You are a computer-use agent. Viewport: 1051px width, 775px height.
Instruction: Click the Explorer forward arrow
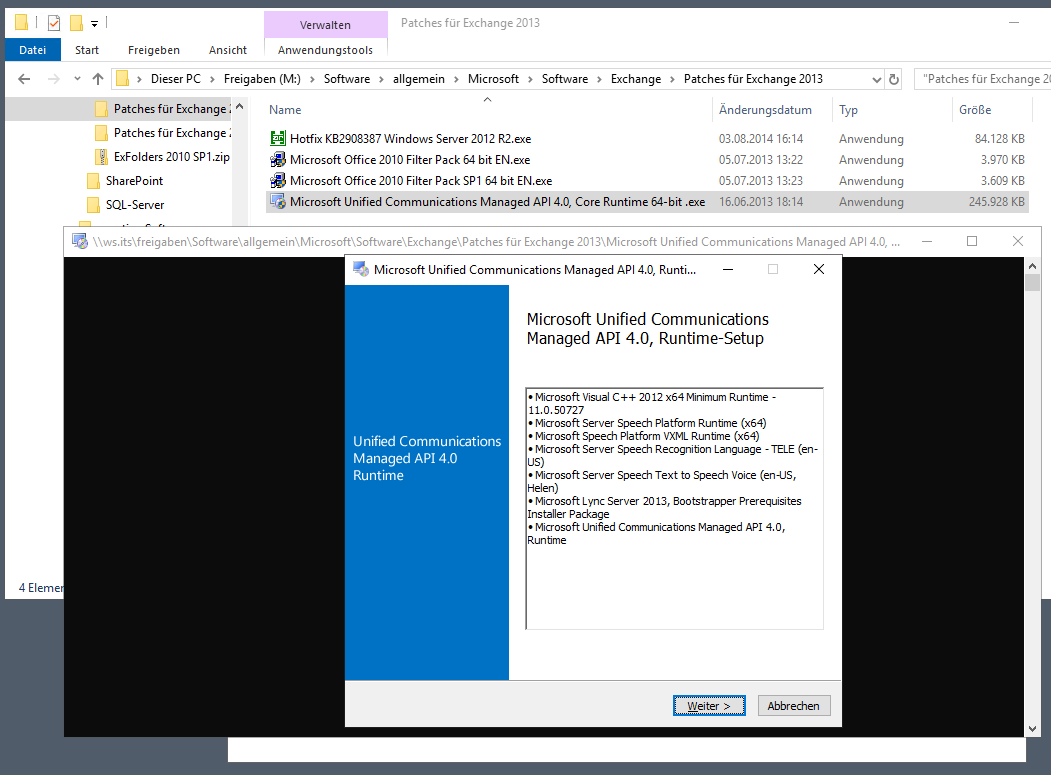(54, 79)
